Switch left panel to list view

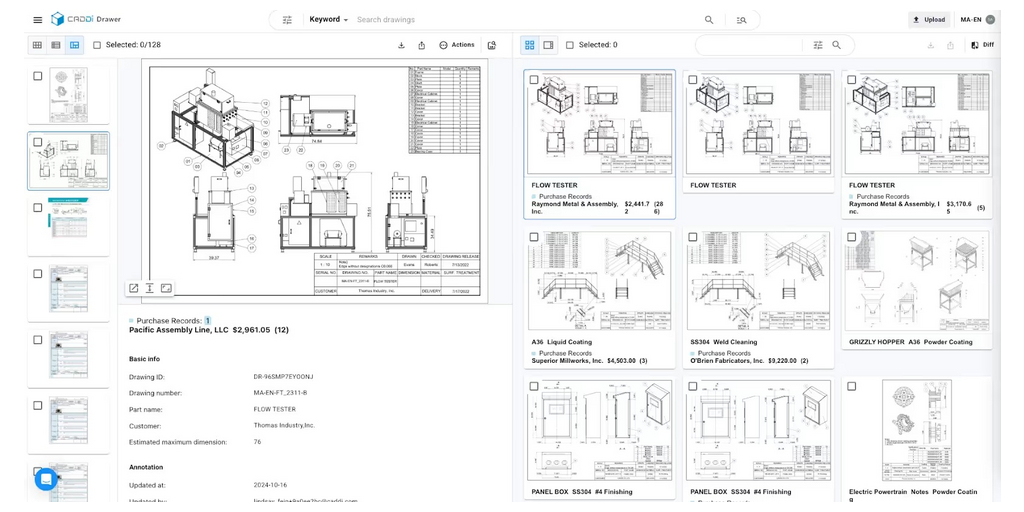pos(56,45)
